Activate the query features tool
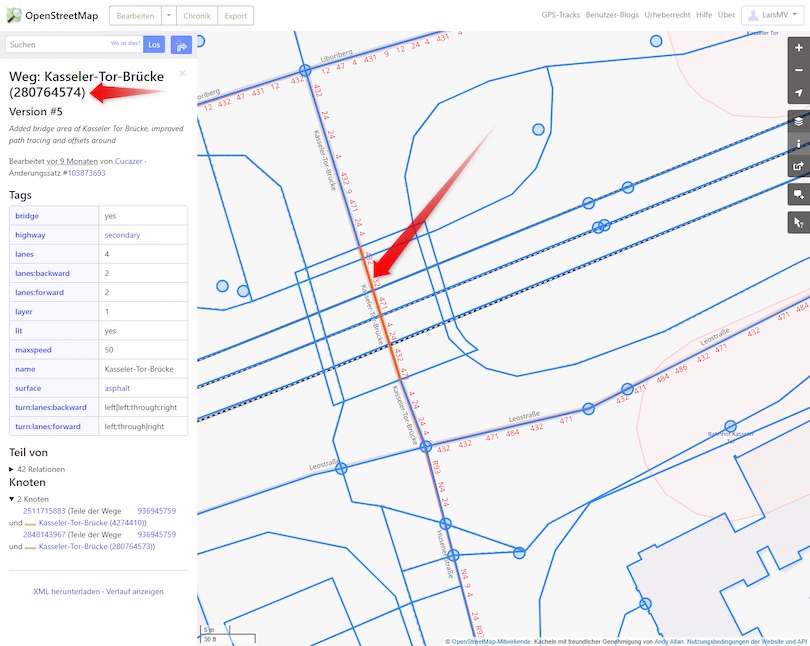Viewport: 810px width, 646px height. [x=799, y=223]
